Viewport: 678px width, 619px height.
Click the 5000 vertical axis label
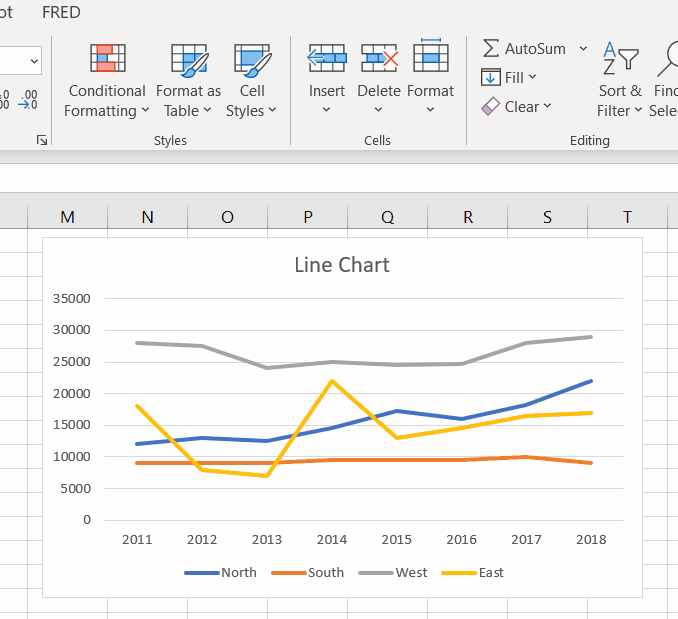click(75, 488)
